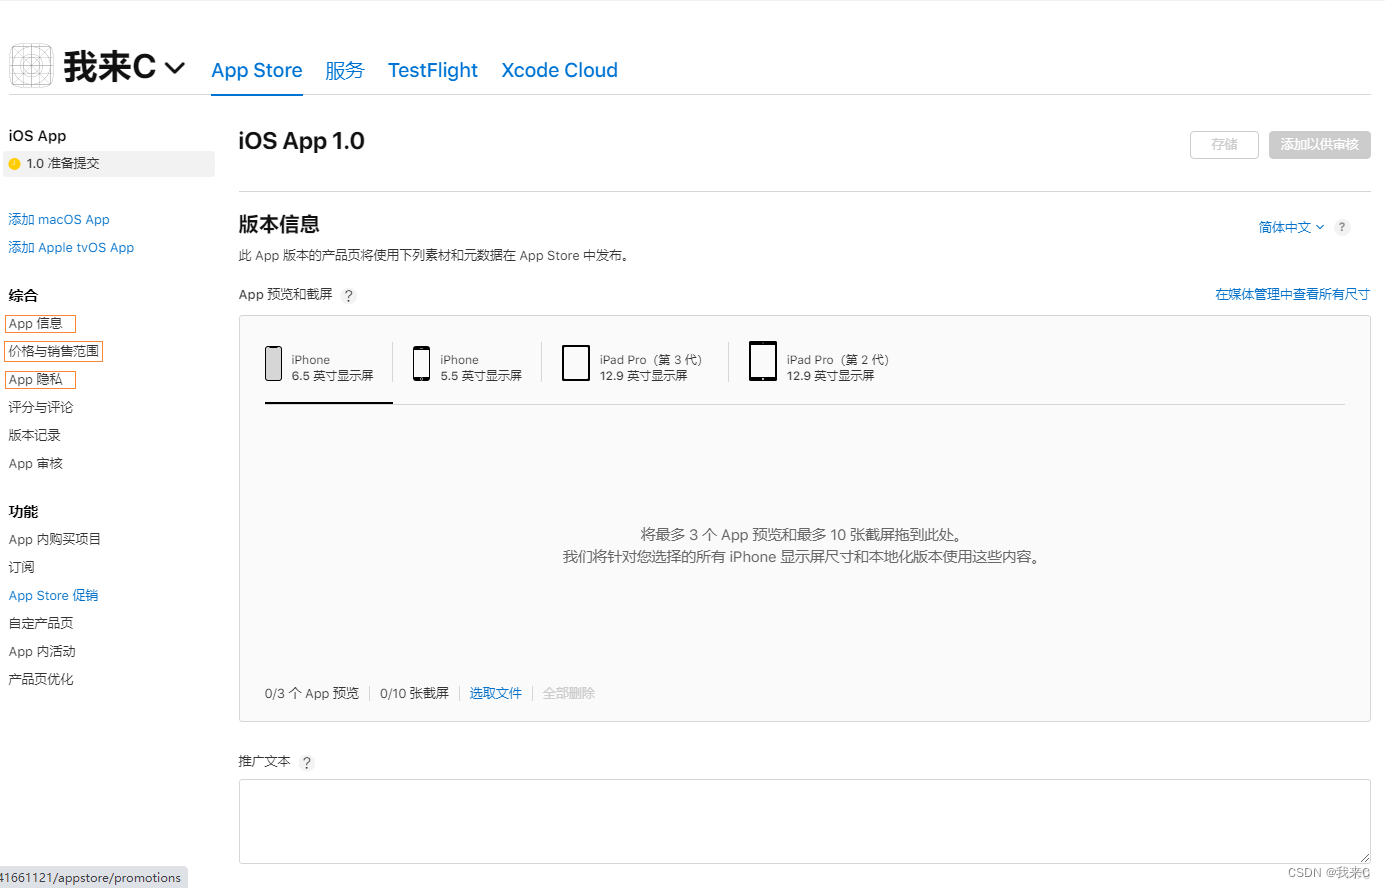Open 自定产品页 in the sidebar
This screenshot has height=888, width=1385.
(x=41, y=623)
